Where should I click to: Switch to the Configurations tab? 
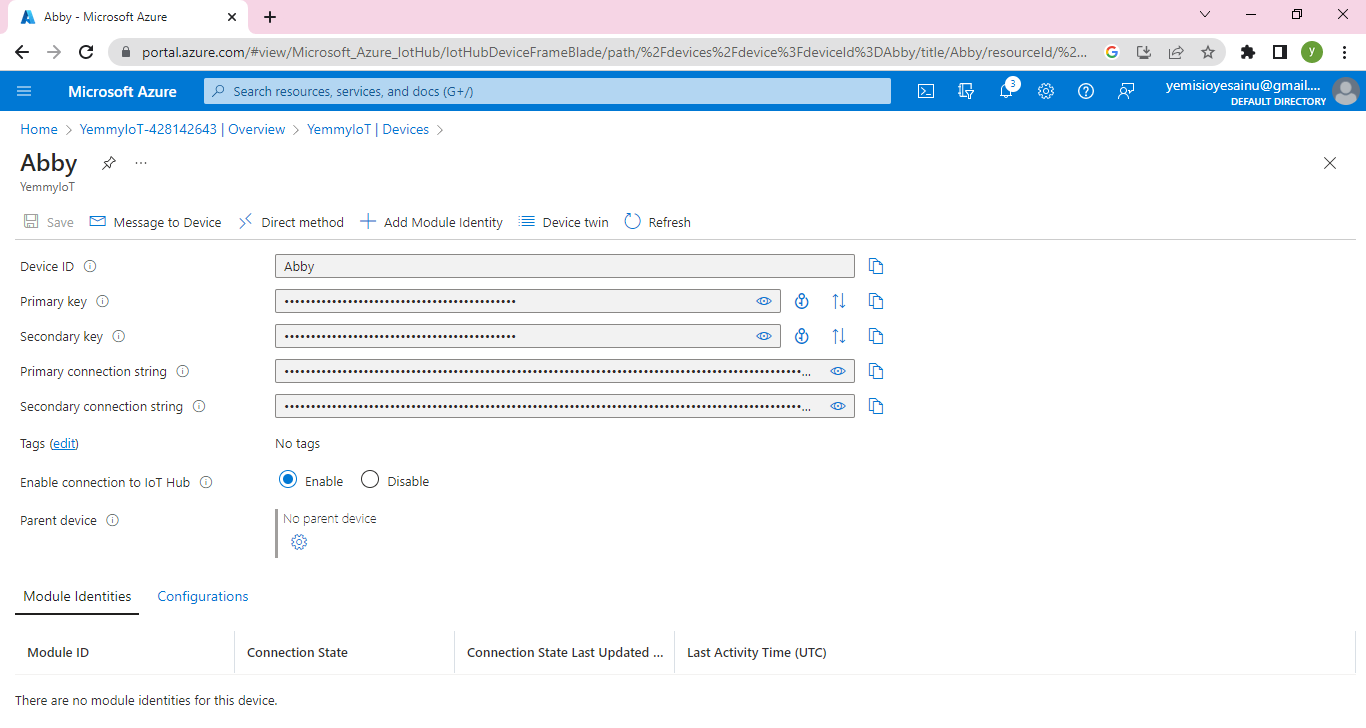[203, 596]
